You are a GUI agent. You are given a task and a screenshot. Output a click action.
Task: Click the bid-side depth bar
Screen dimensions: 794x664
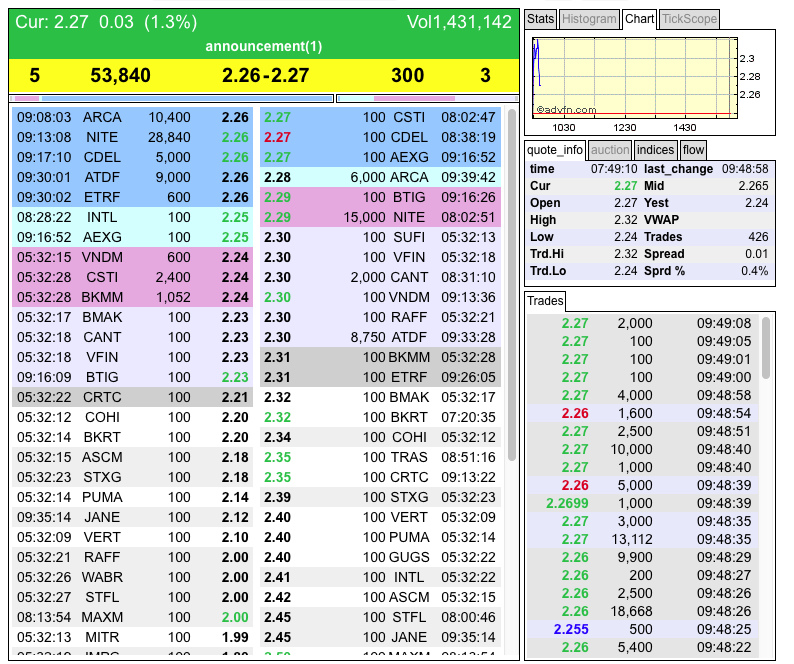click(171, 98)
